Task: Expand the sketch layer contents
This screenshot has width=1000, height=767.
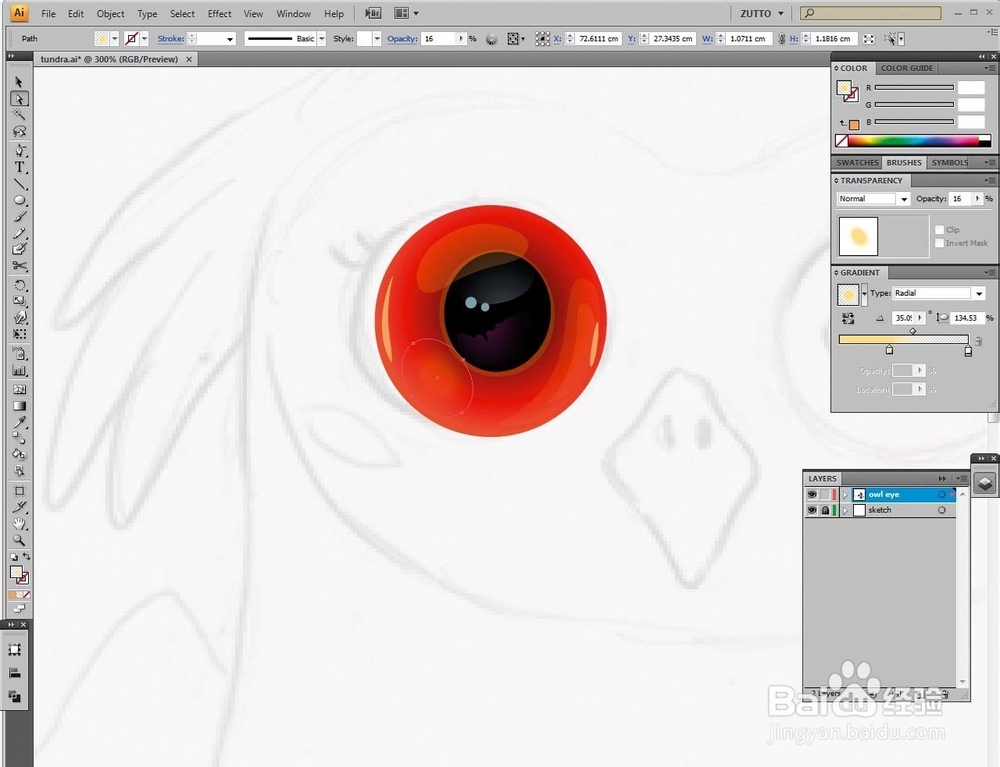Action: 846,510
